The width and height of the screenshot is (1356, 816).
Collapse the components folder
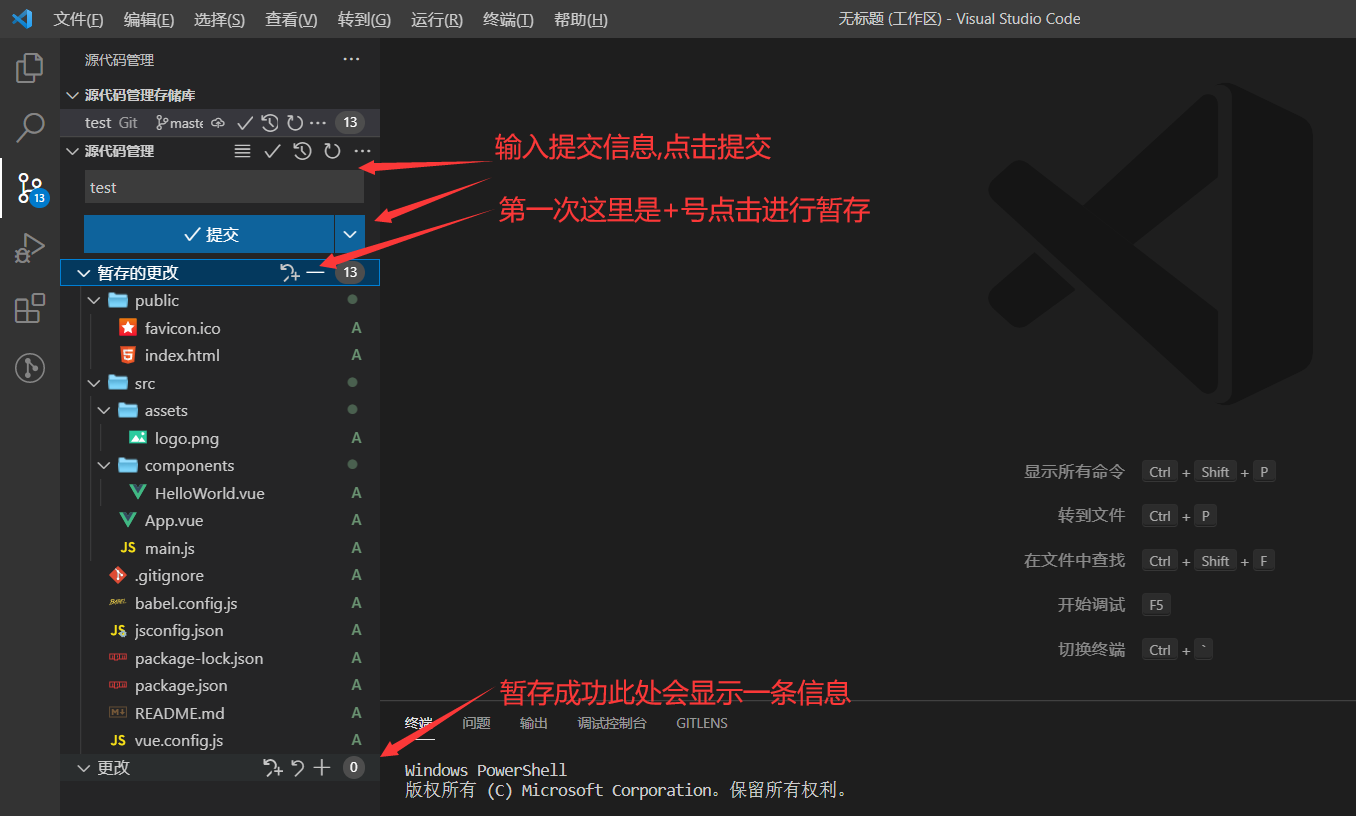[x=104, y=465]
